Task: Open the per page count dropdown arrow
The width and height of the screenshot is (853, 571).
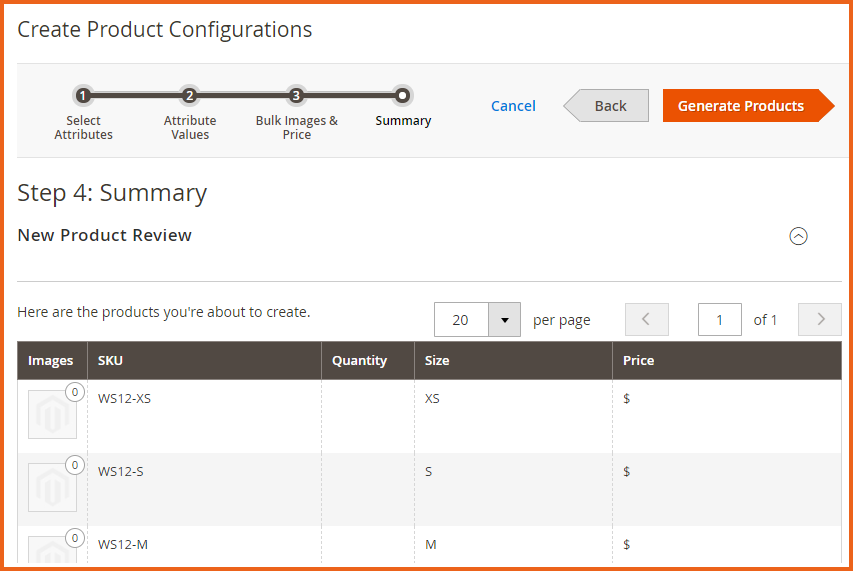Action: coord(504,320)
